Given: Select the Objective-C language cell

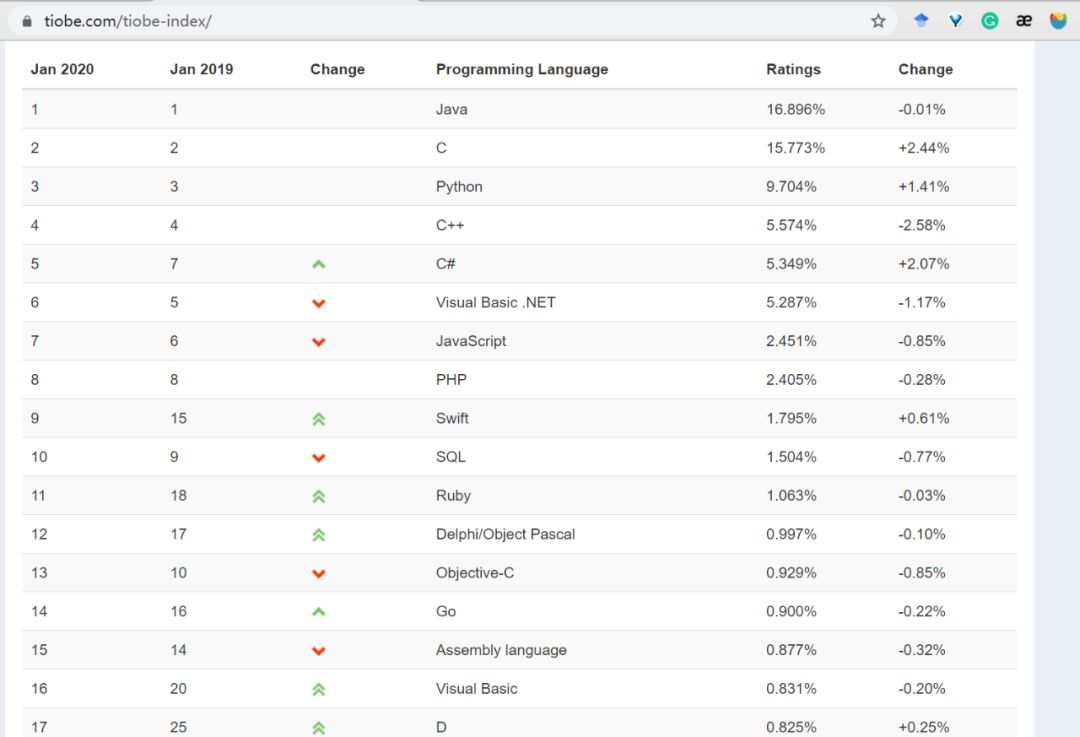Looking at the screenshot, I should tap(475, 572).
